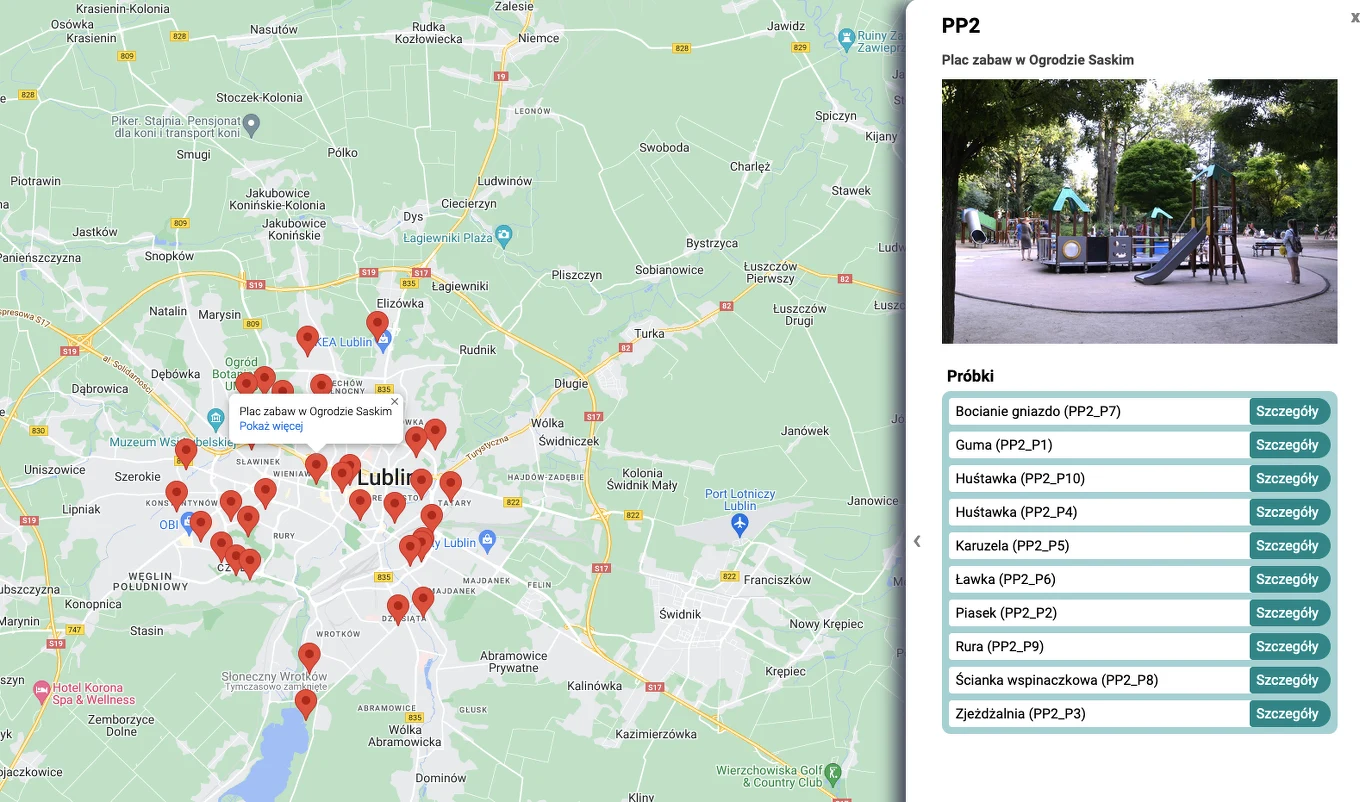Select the IKEA Lublin shopping bag icon
Image resolution: width=1366 pixels, height=802 pixels.
(382, 341)
